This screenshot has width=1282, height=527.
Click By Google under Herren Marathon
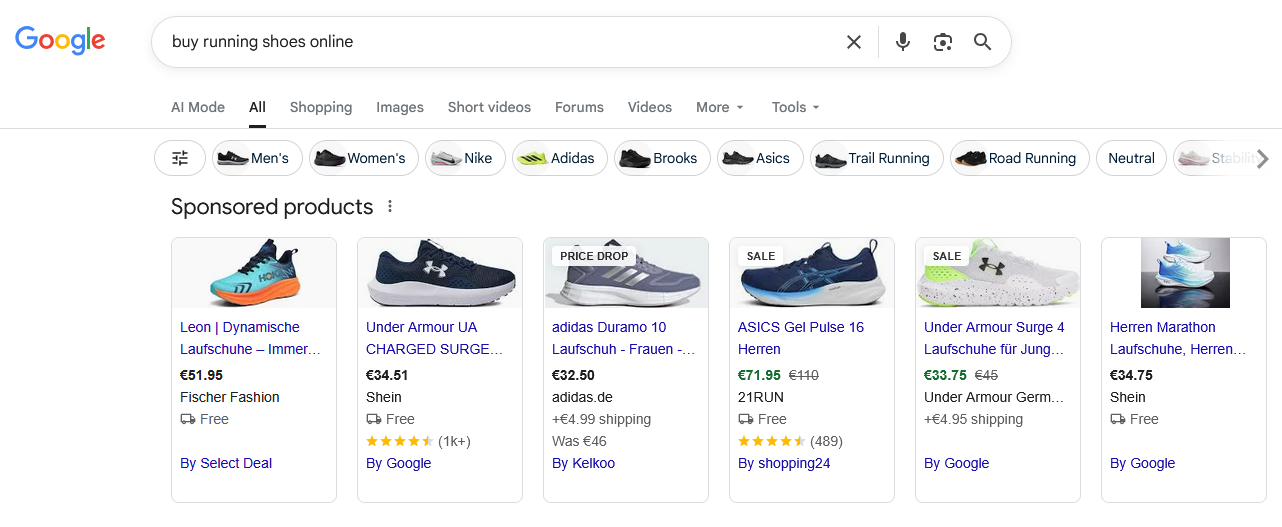(1143, 463)
